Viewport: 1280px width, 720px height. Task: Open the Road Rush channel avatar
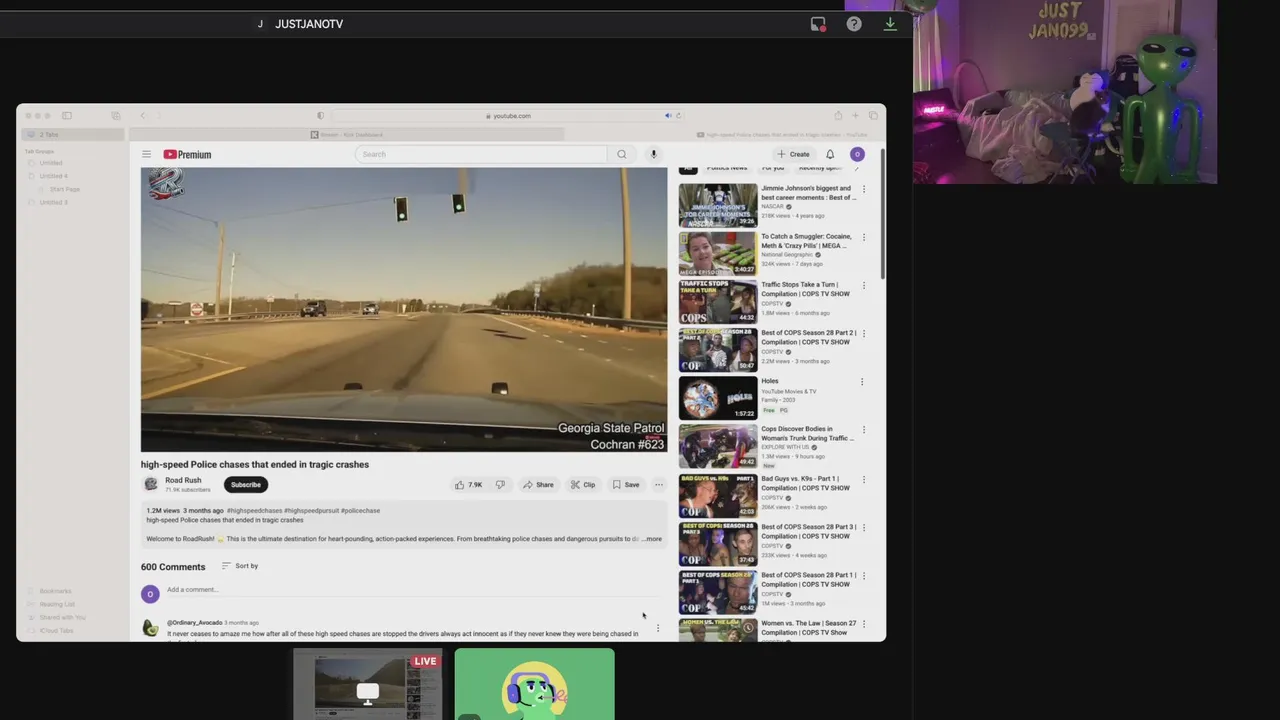click(151, 484)
